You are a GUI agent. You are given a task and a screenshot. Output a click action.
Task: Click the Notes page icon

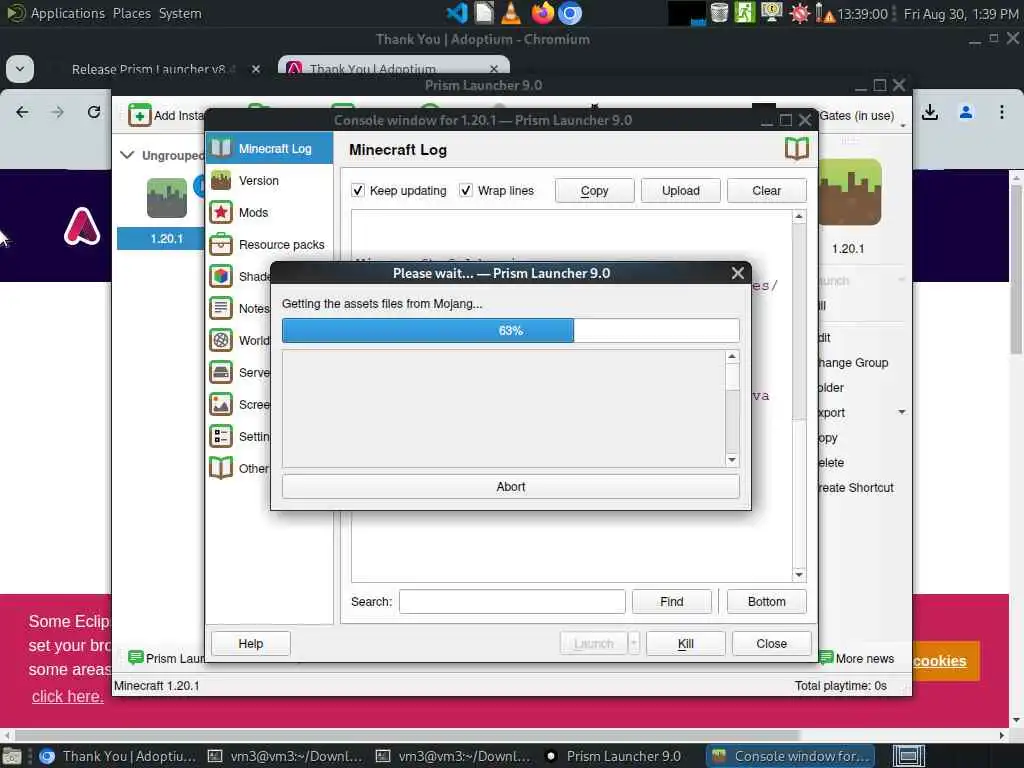(x=221, y=308)
